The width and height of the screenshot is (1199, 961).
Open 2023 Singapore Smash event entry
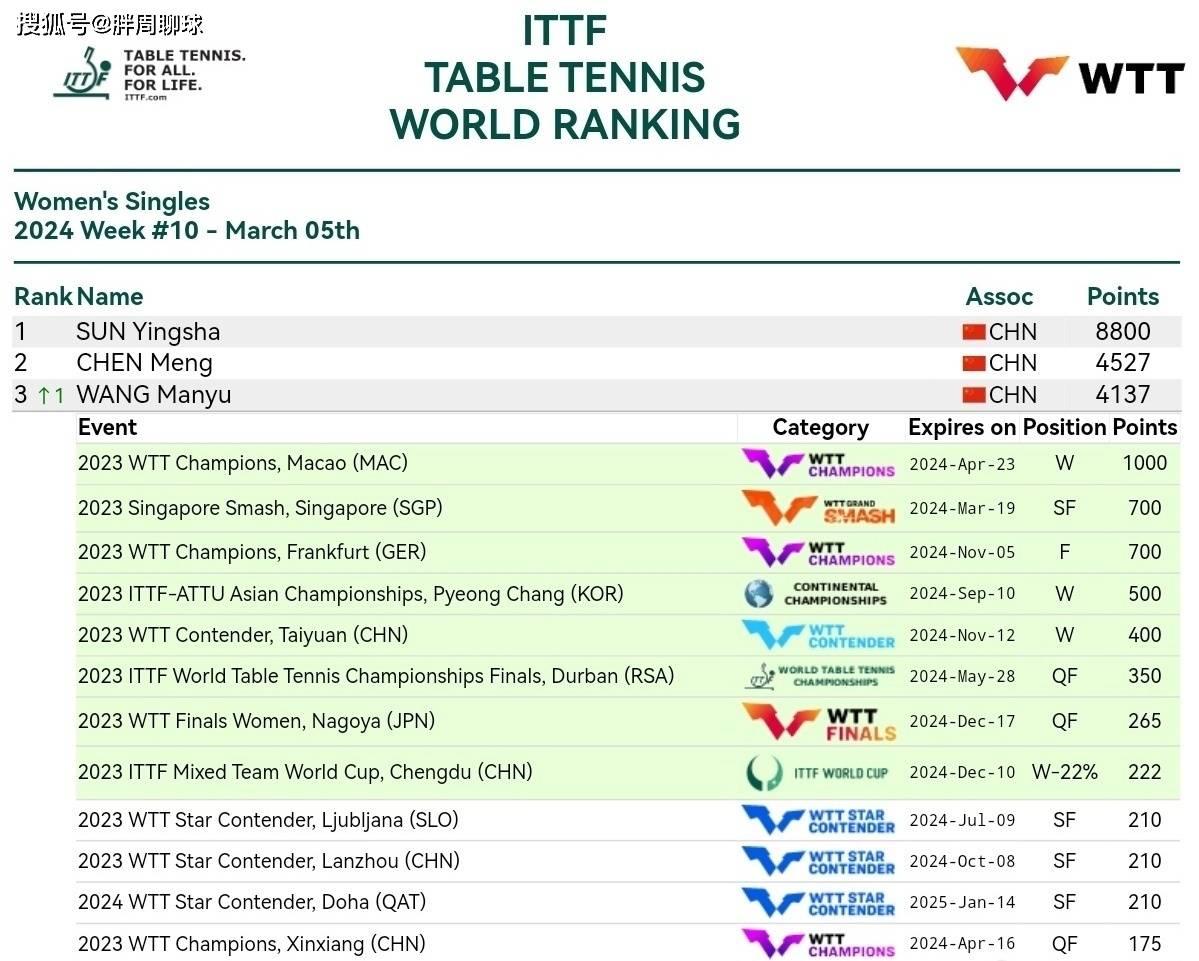coord(259,508)
